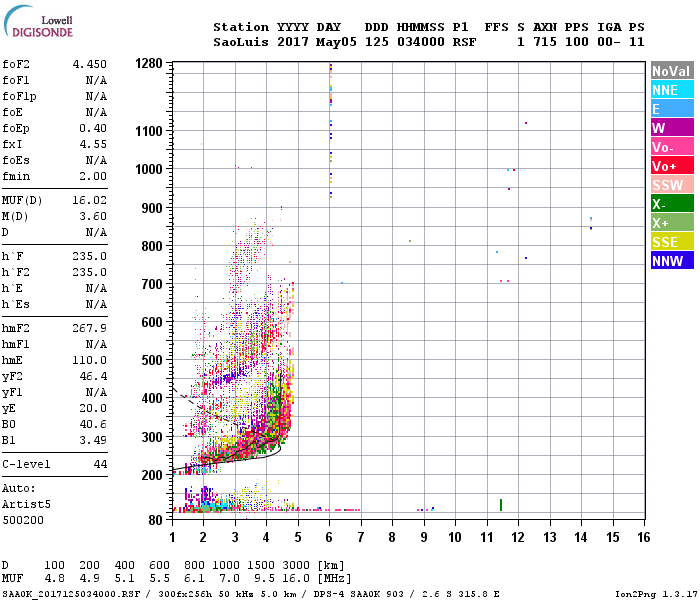Click the RSF program label
This screenshot has width=700, height=600.
point(464,42)
